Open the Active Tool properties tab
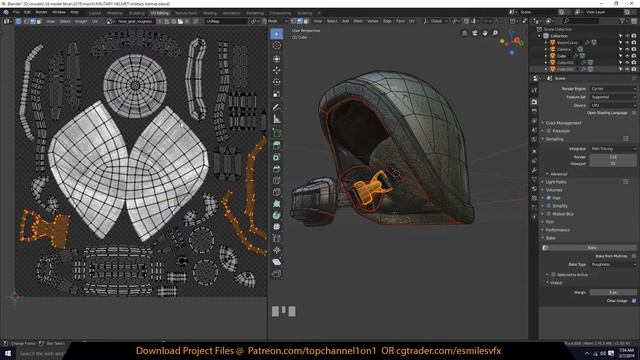The height and width of the screenshot is (360, 640). click(x=534, y=91)
